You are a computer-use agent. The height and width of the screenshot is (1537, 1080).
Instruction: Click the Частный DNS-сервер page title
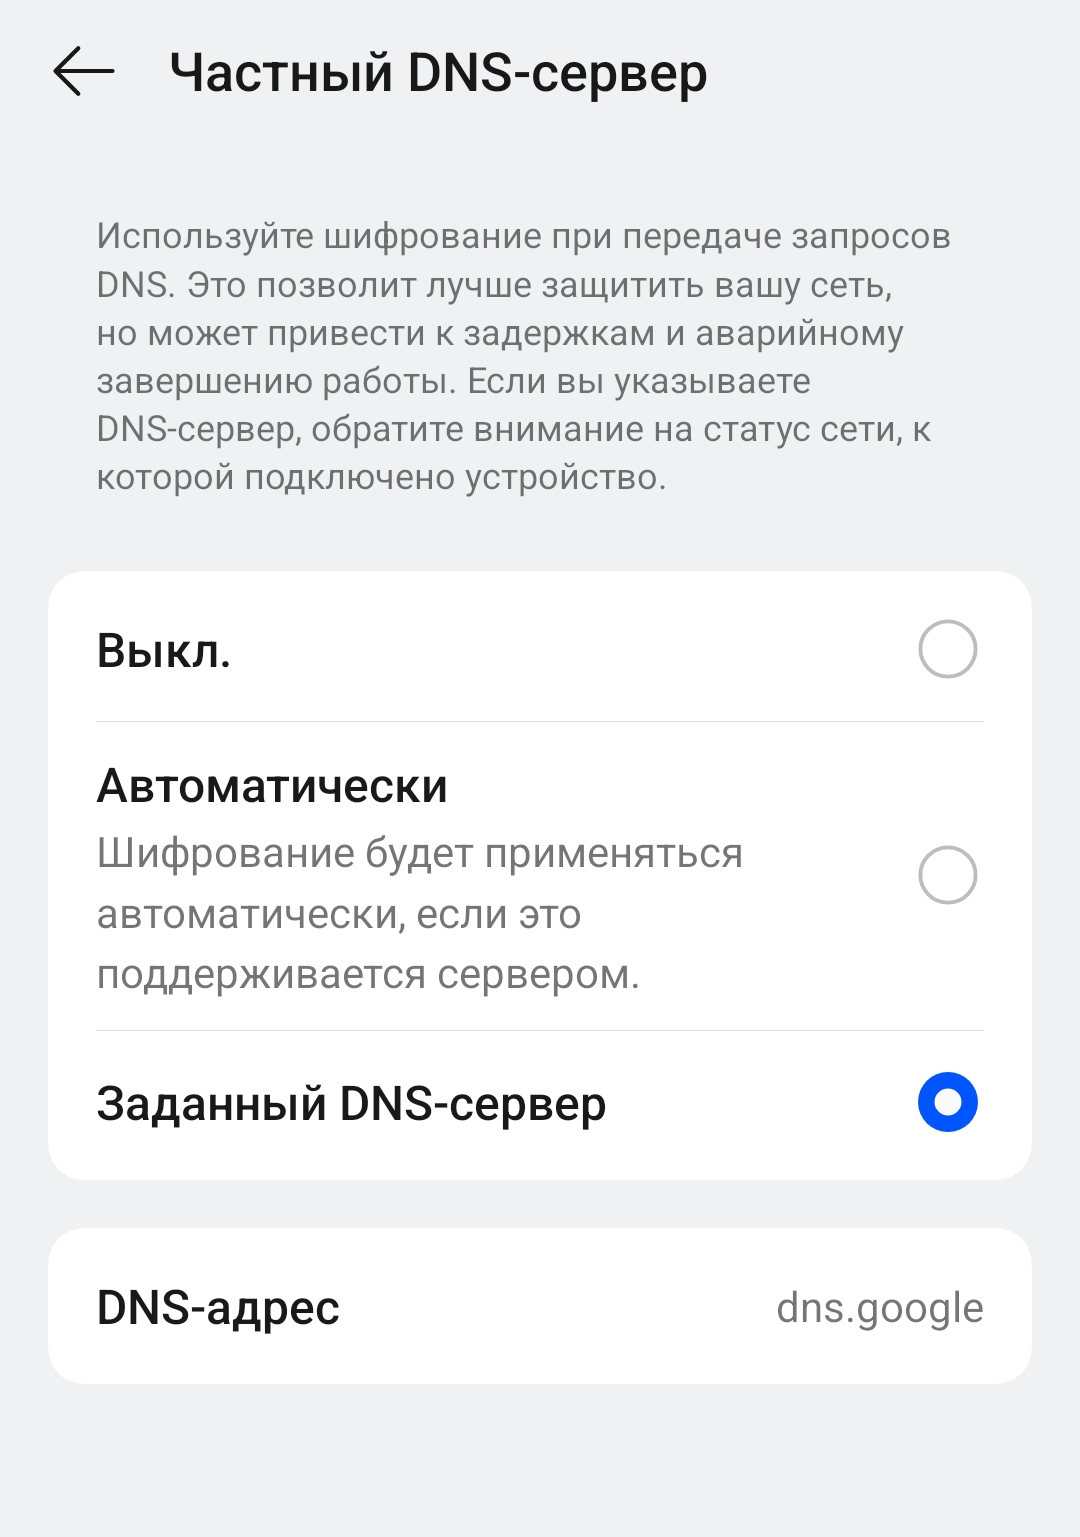tap(438, 73)
